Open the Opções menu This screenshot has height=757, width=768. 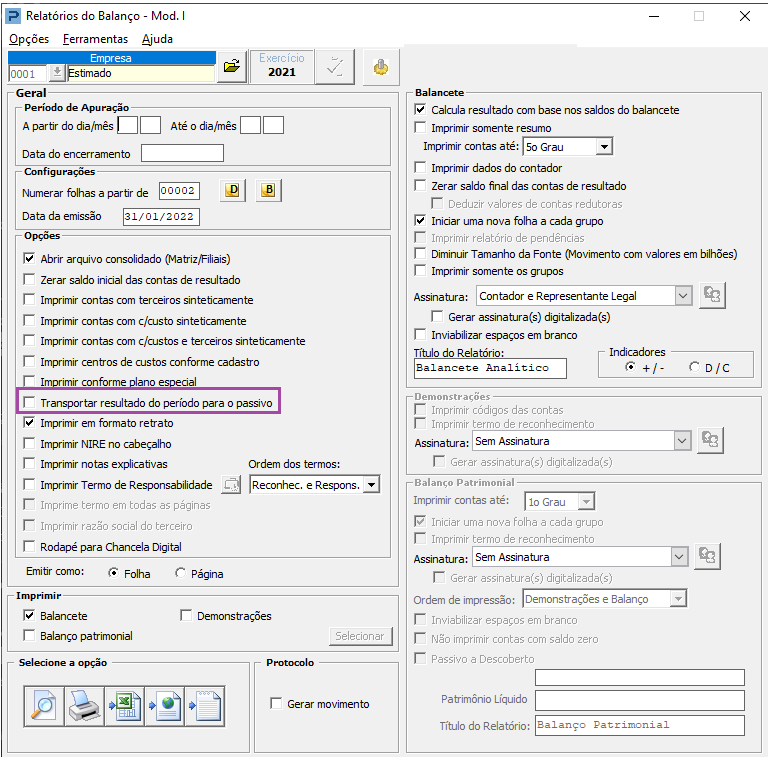click(x=29, y=39)
